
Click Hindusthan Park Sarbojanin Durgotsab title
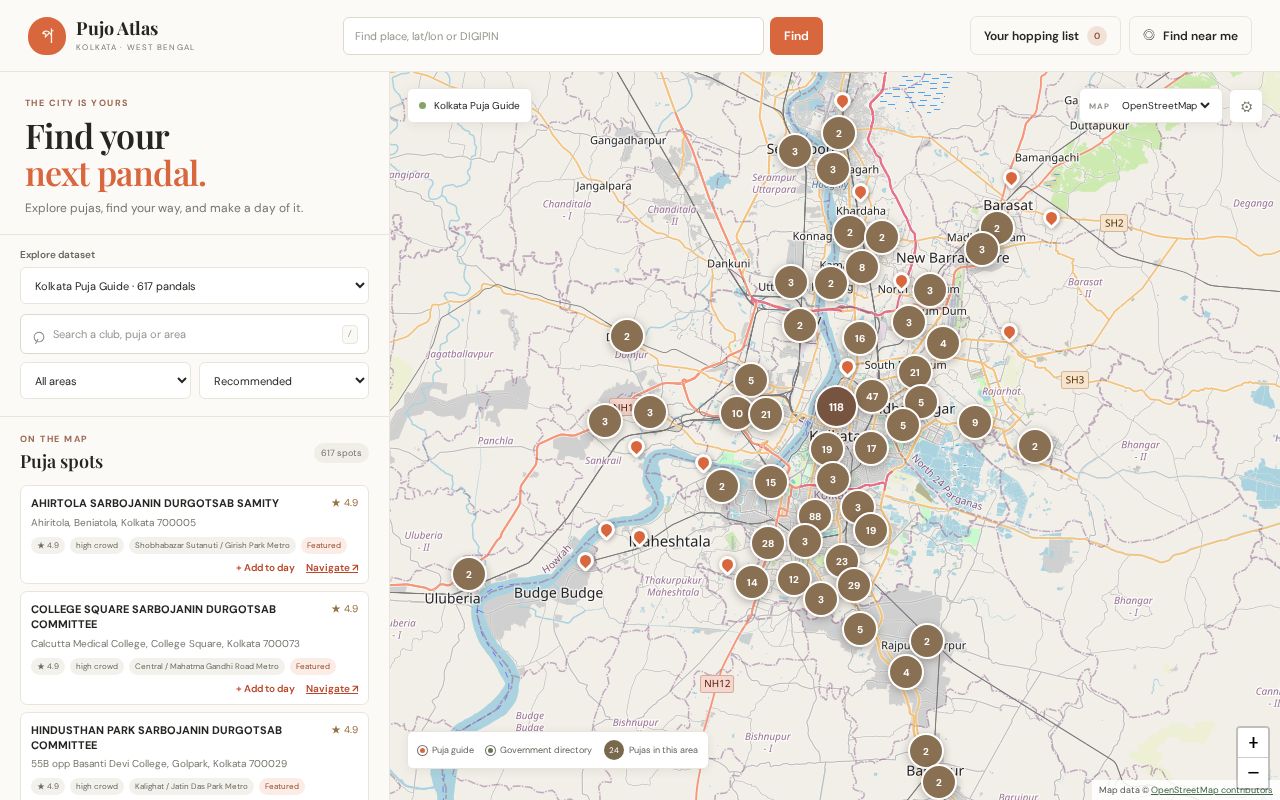156,737
